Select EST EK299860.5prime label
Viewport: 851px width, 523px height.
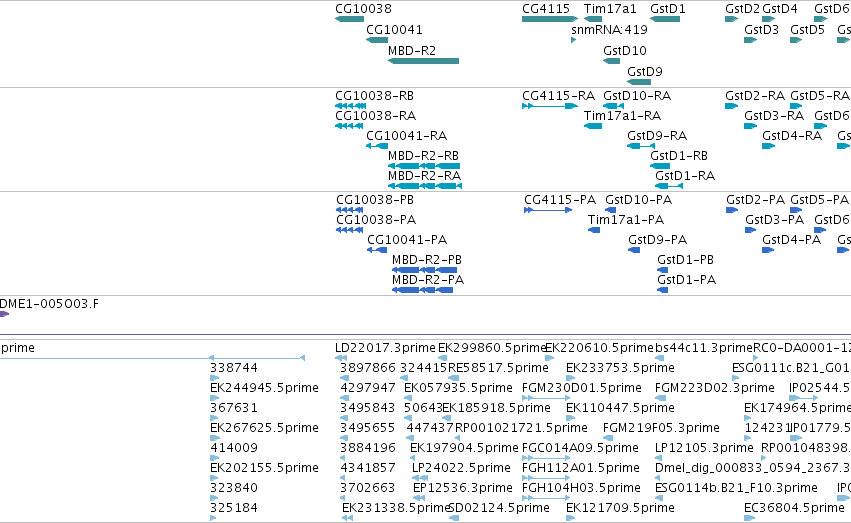492,348
